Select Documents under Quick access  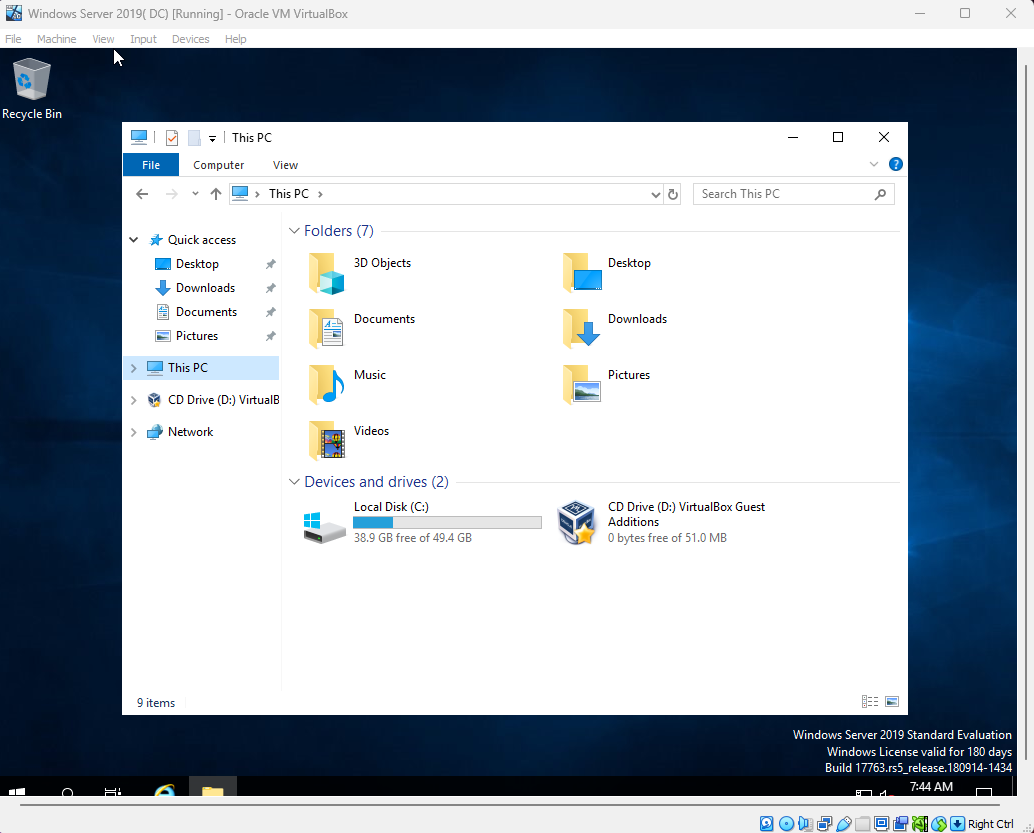pos(206,312)
